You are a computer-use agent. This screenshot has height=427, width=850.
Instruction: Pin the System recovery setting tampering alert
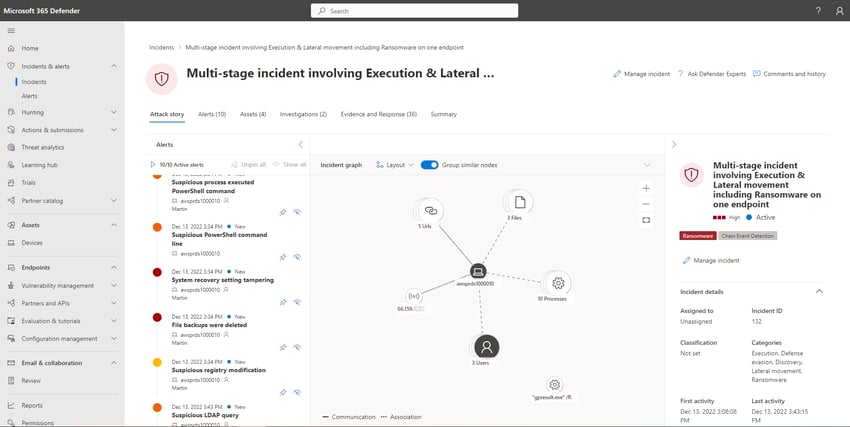click(x=283, y=302)
